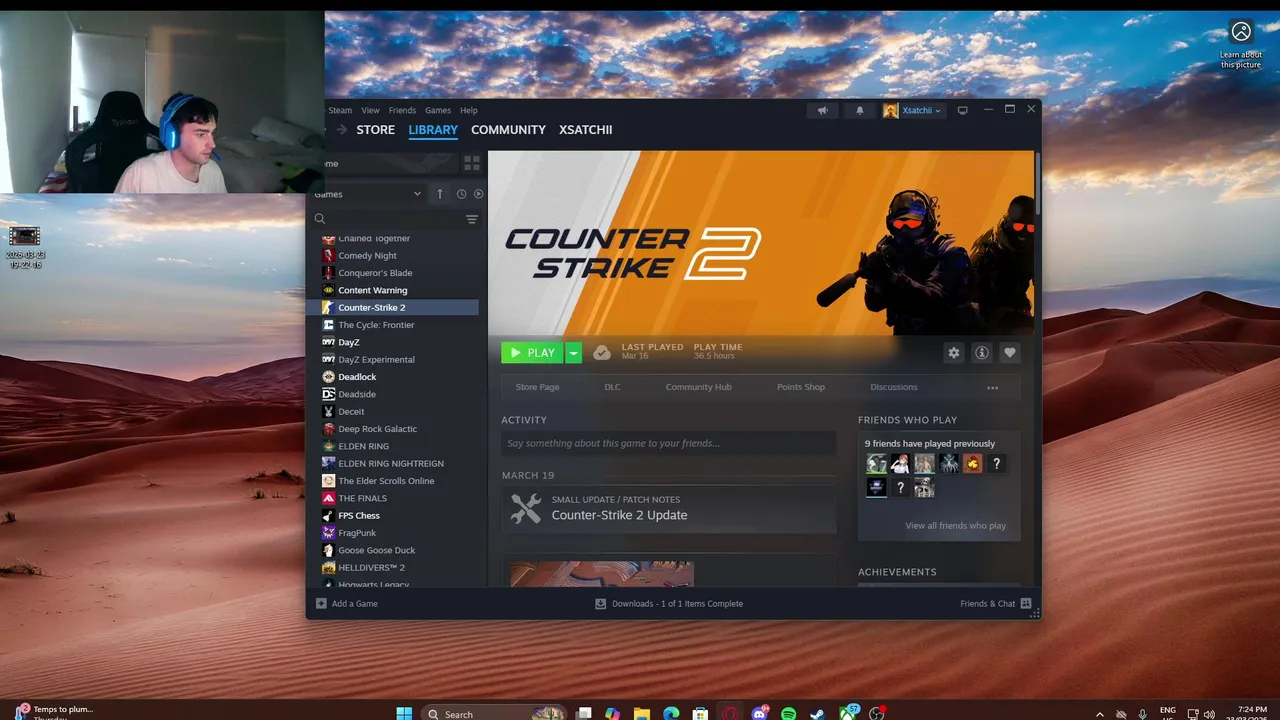The image size is (1280, 720).
Task: Start Counter-Strike 2 with the Play button
Action: pyautogui.click(x=532, y=353)
